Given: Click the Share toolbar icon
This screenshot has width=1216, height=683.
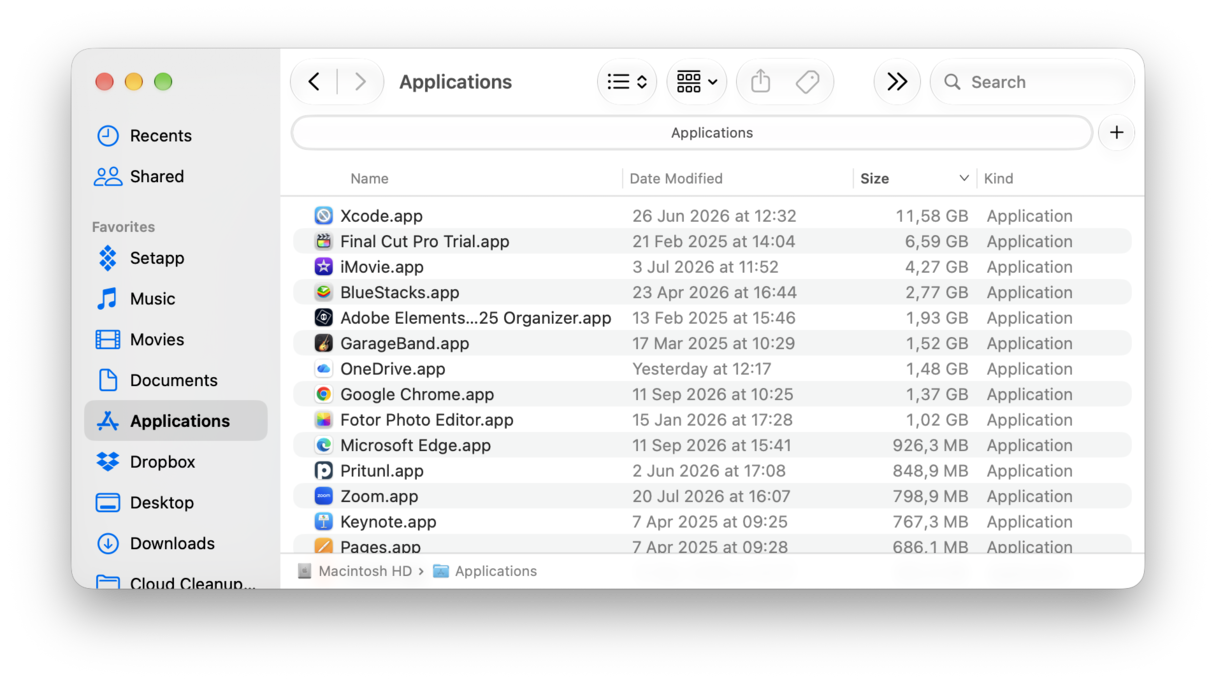Looking at the screenshot, I should [x=761, y=82].
